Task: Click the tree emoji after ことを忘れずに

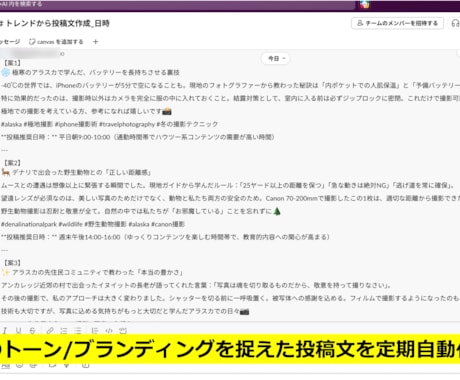Action: click(x=277, y=211)
